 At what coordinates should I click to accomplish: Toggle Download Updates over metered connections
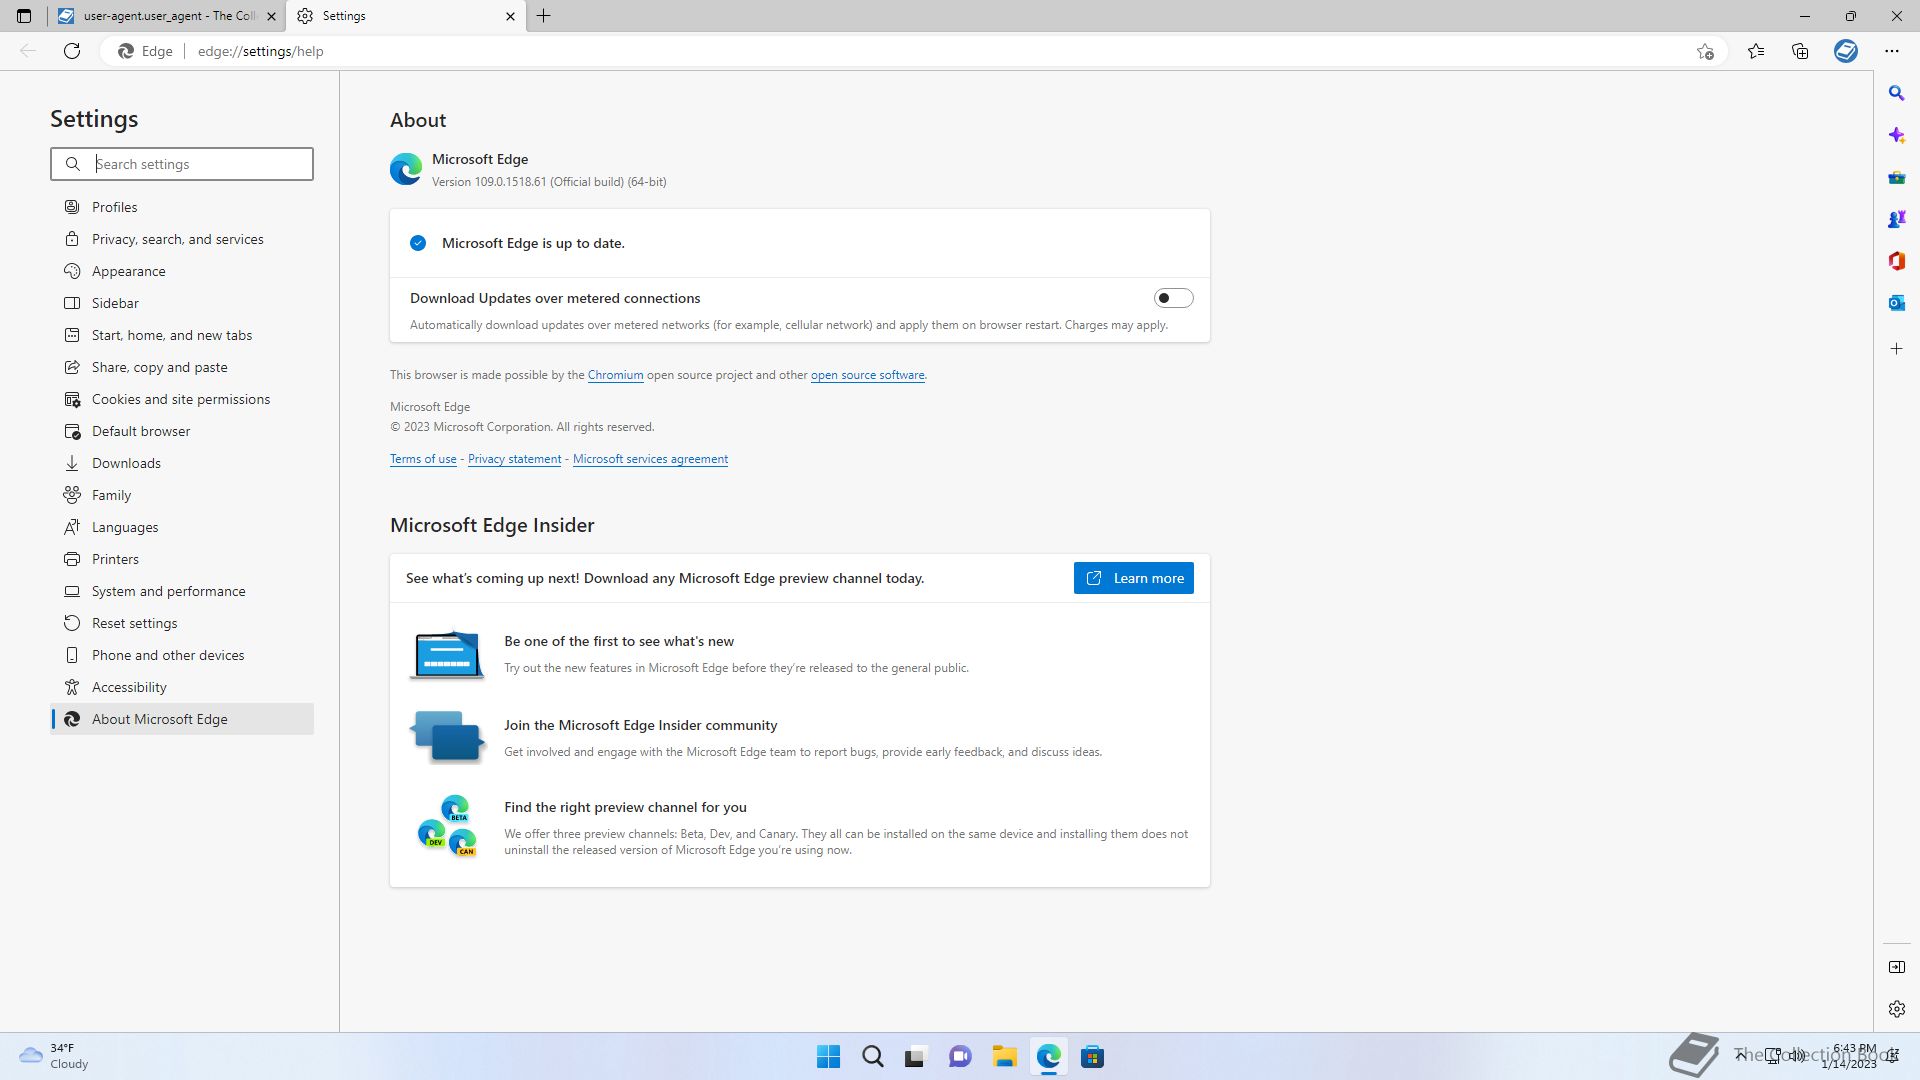click(1173, 298)
